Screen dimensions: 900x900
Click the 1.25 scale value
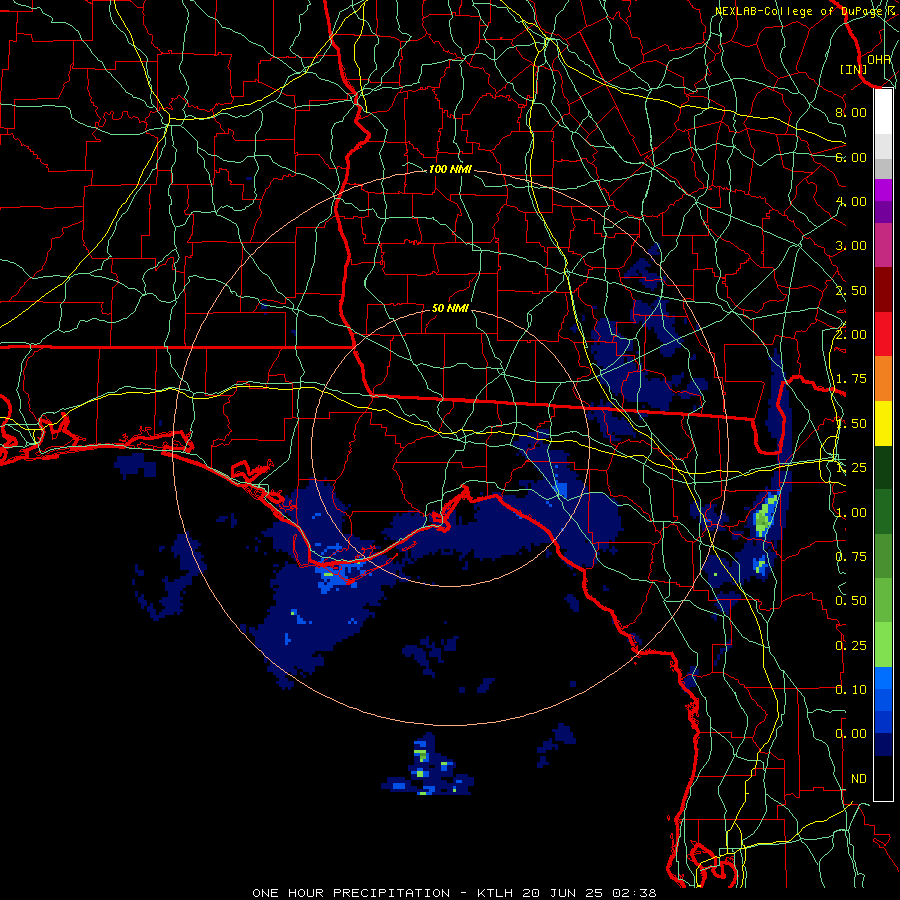click(851, 468)
